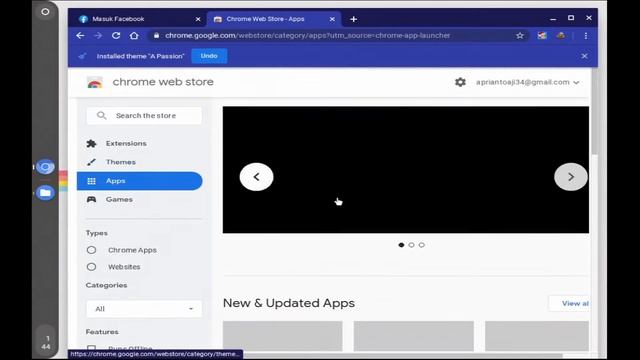Close the Chrome Web Store tab
The image size is (640, 360).
pos(332,19)
